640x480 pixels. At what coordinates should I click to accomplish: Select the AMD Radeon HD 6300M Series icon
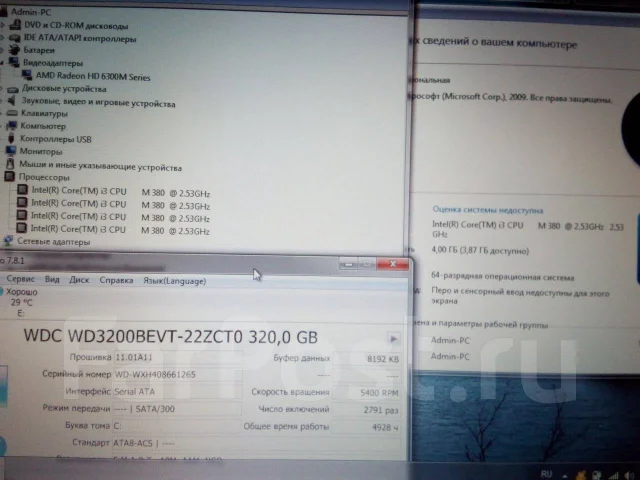27,75
